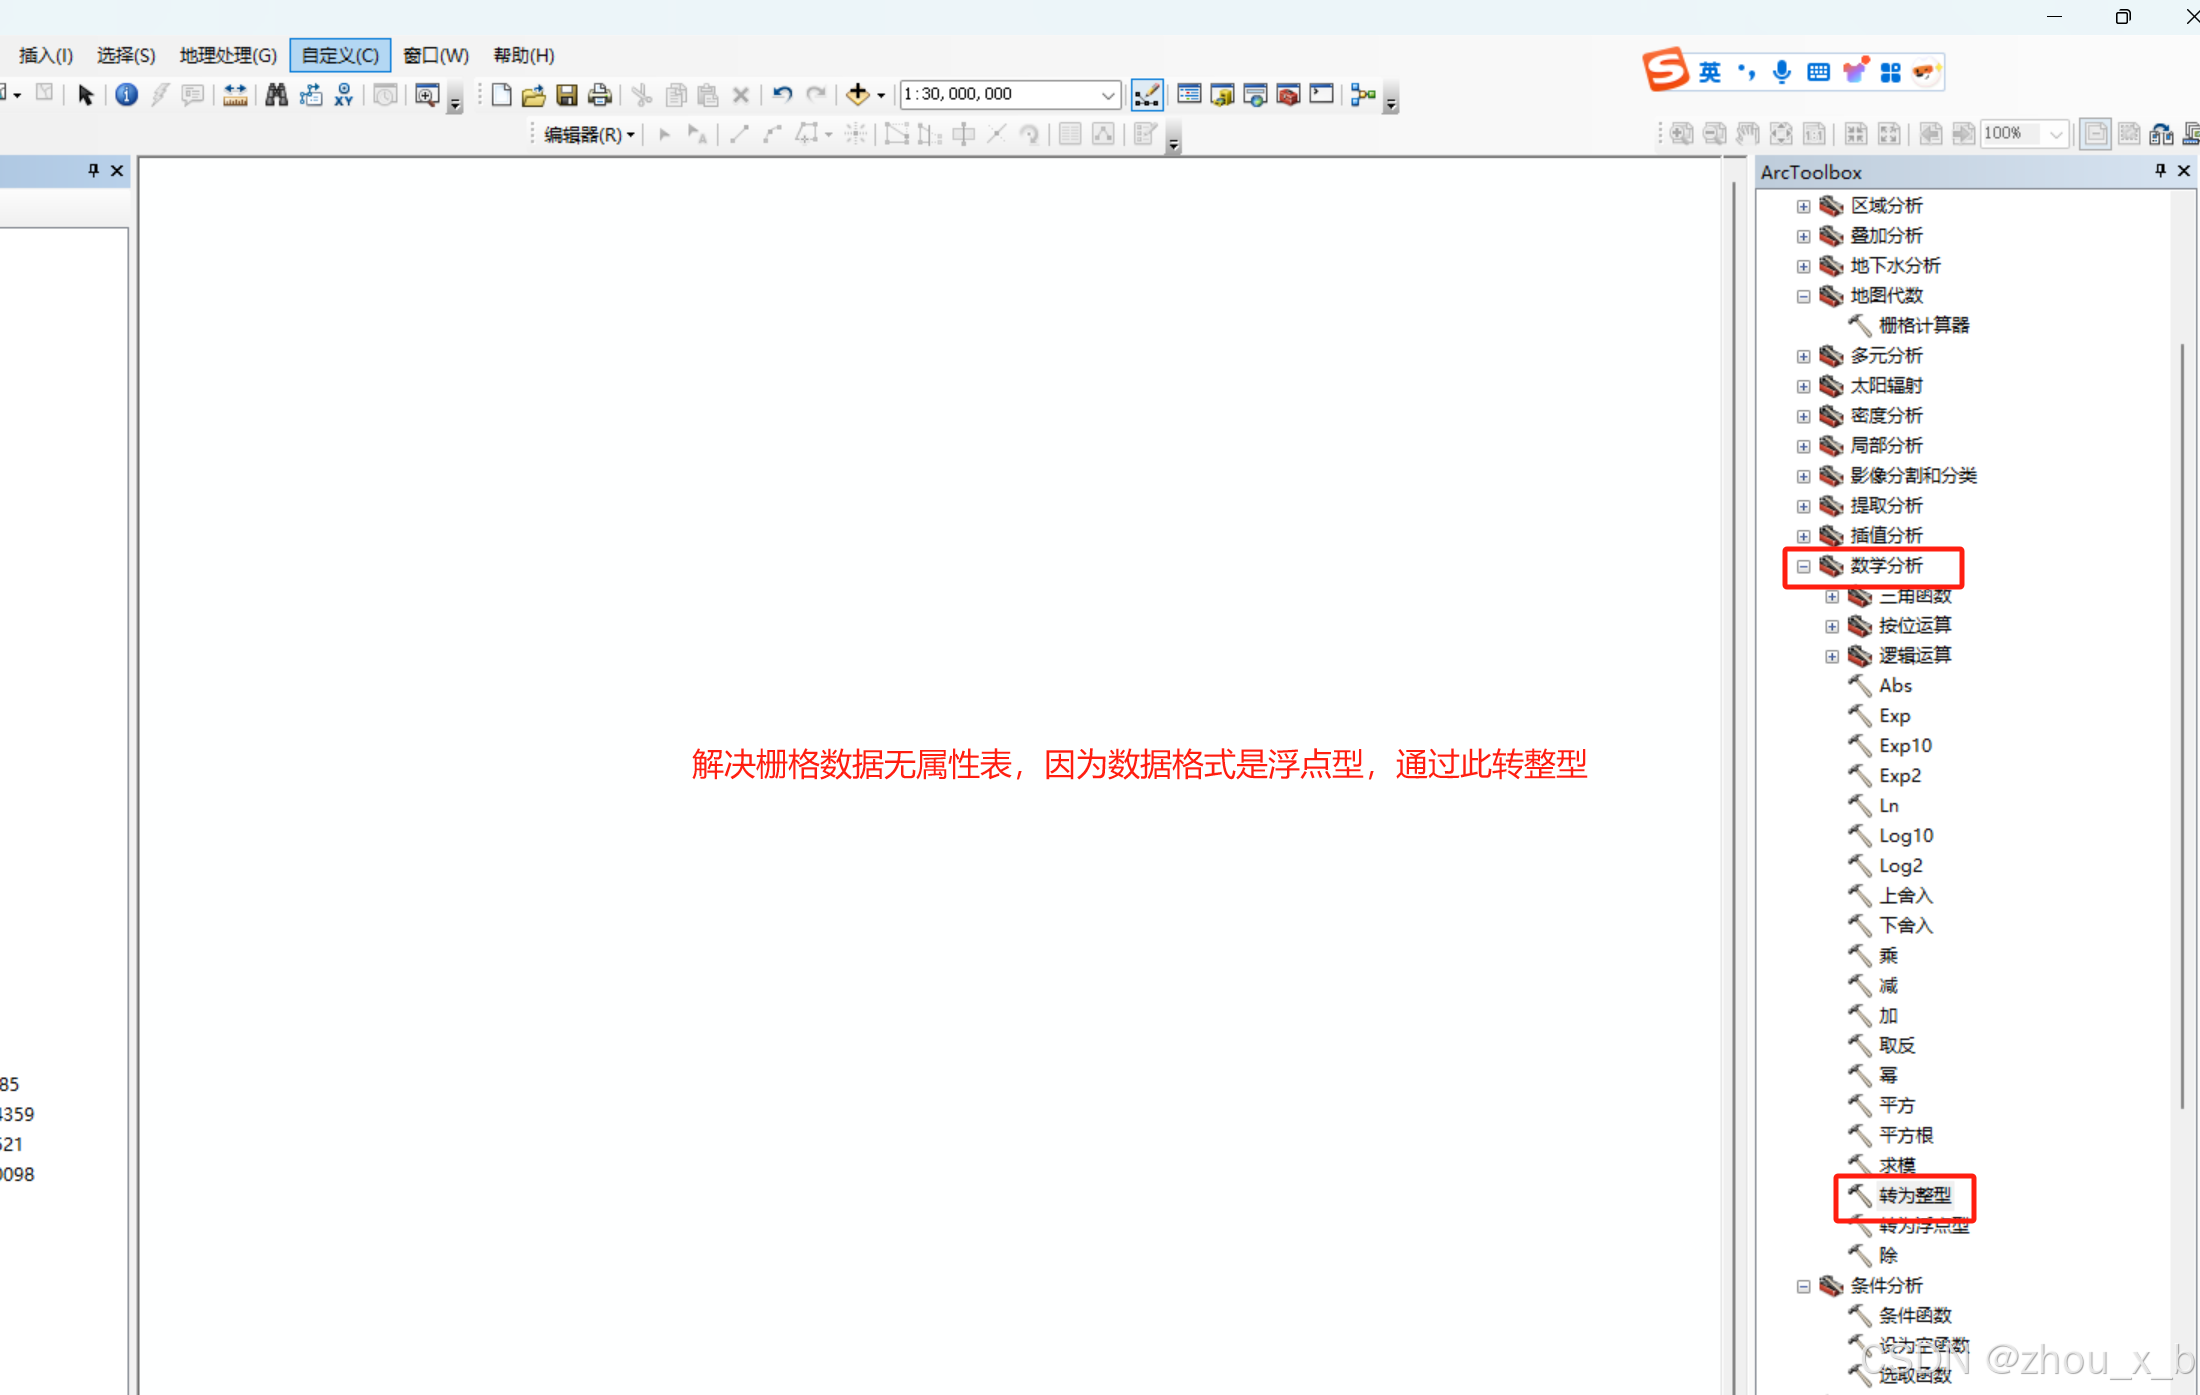The width and height of the screenshot is (2200, 1395).
Task: Toggle the Editor toolbar button
Action: (x=1146, y=95)
